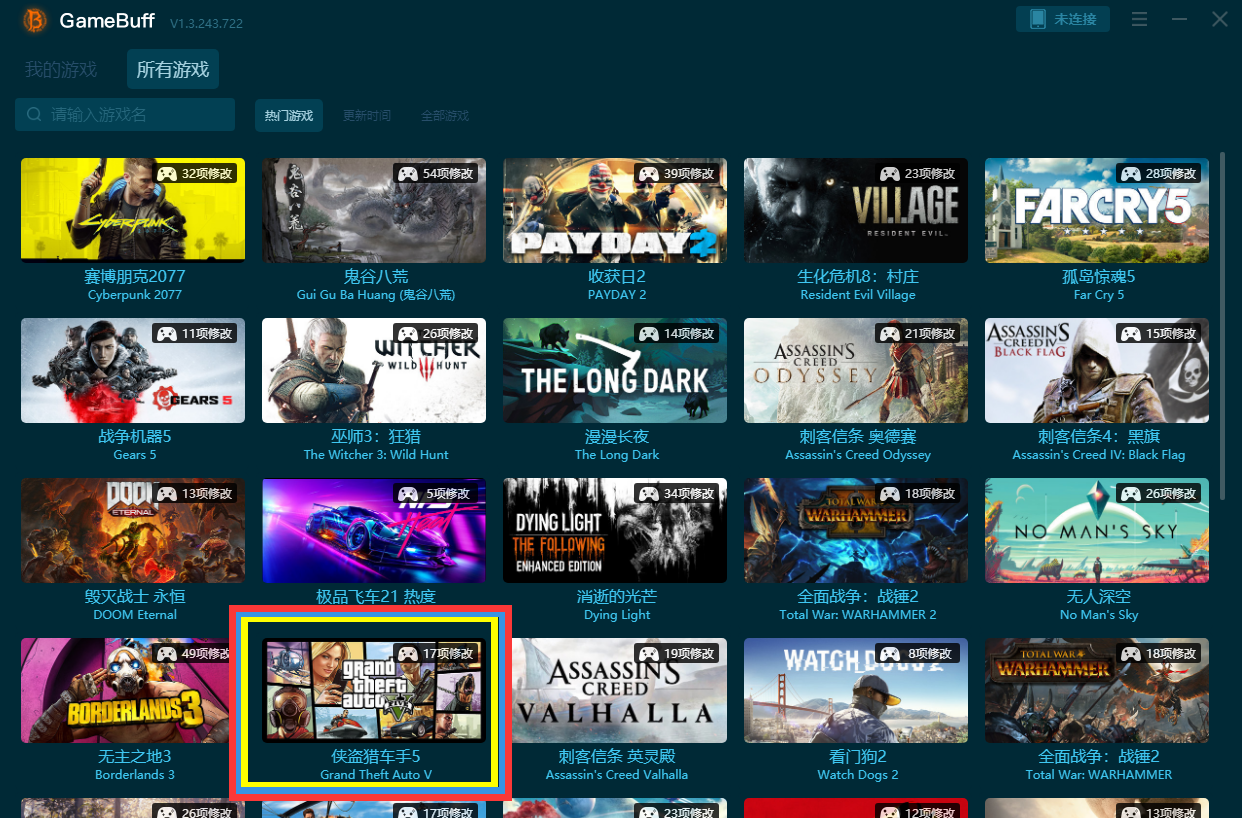Click the Assassin's Creed Valhalla subtitle text
This screenshot has height=818, width=1242.
(x=617, y=775)
